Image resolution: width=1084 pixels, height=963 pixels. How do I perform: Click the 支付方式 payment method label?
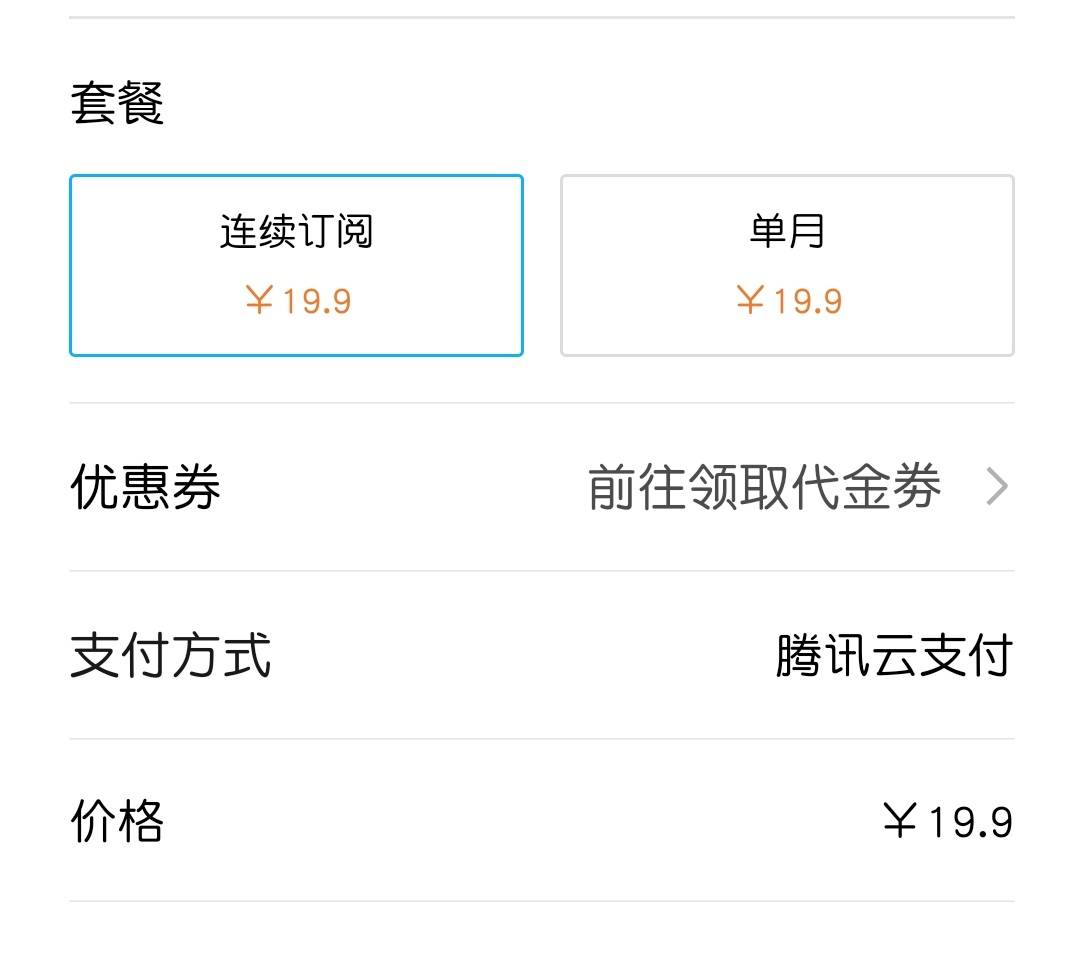172,655
